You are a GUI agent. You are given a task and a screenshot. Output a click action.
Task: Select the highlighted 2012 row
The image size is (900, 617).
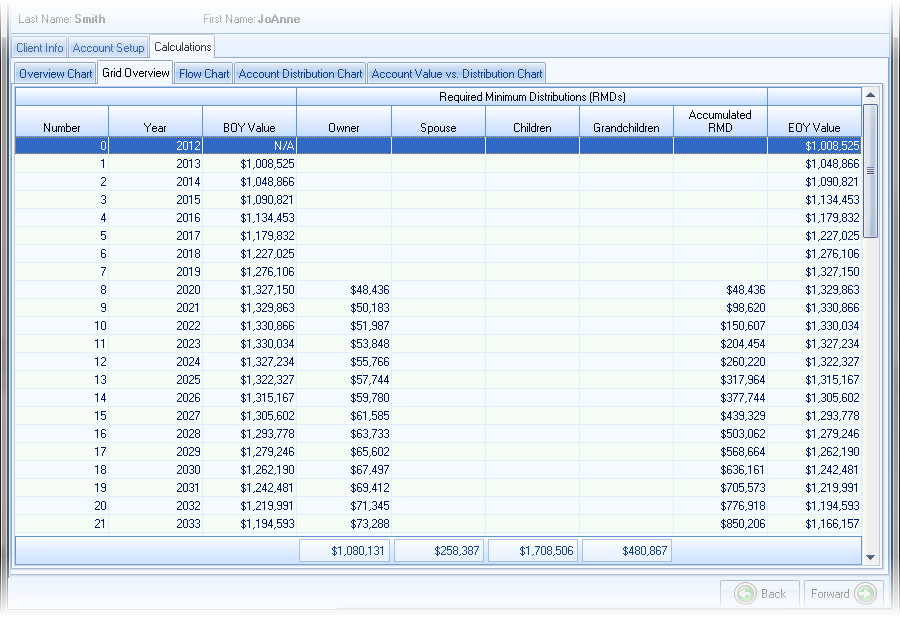click(437, 146)
